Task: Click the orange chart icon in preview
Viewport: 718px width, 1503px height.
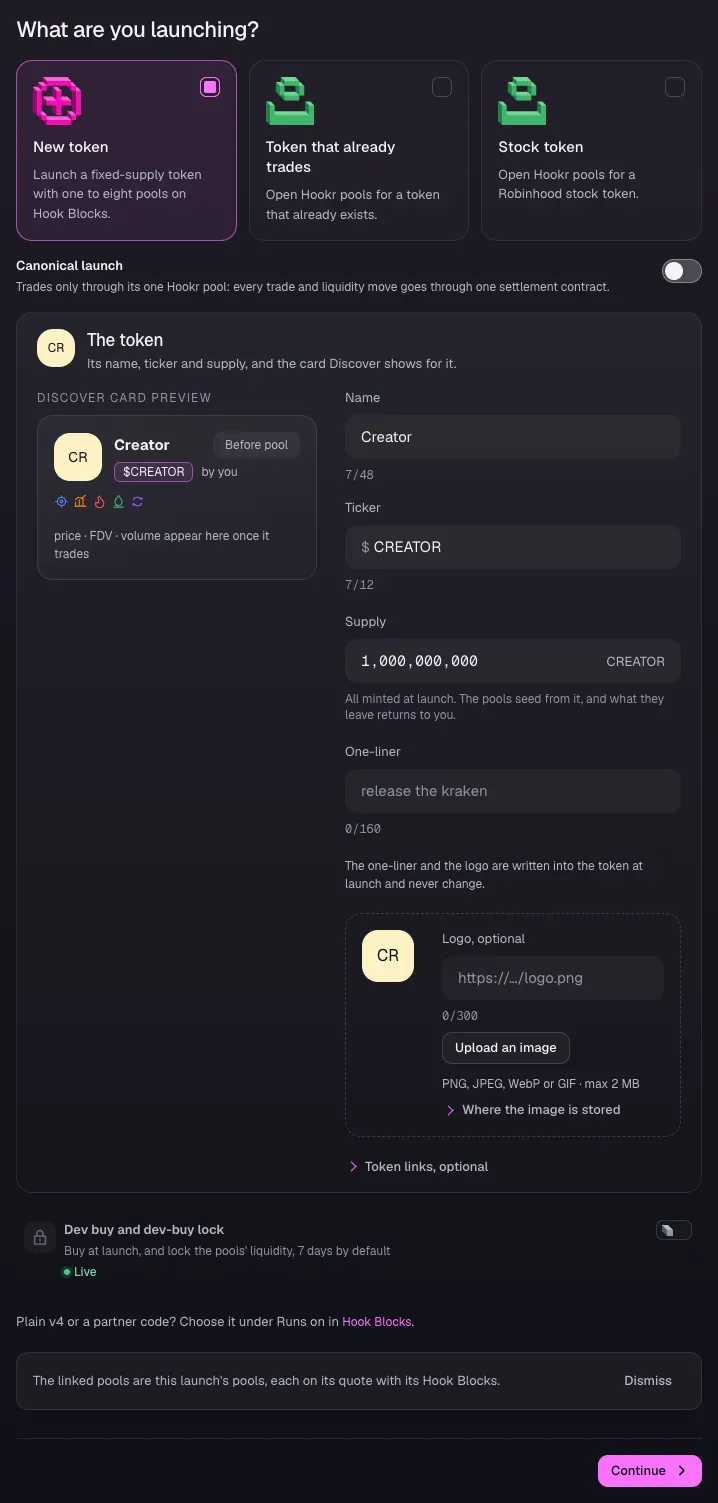Action: pos(80,501)
